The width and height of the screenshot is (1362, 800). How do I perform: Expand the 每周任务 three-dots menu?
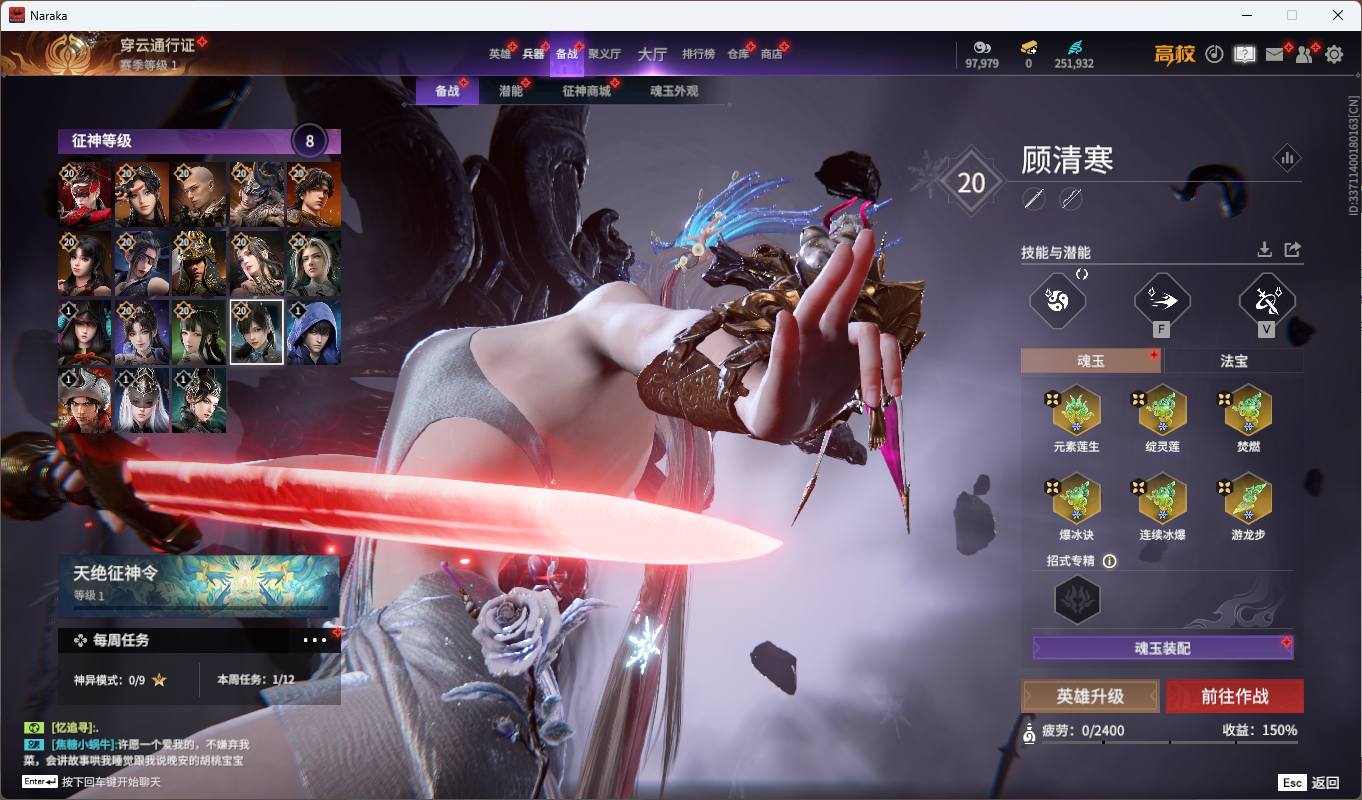pos(314,640)
